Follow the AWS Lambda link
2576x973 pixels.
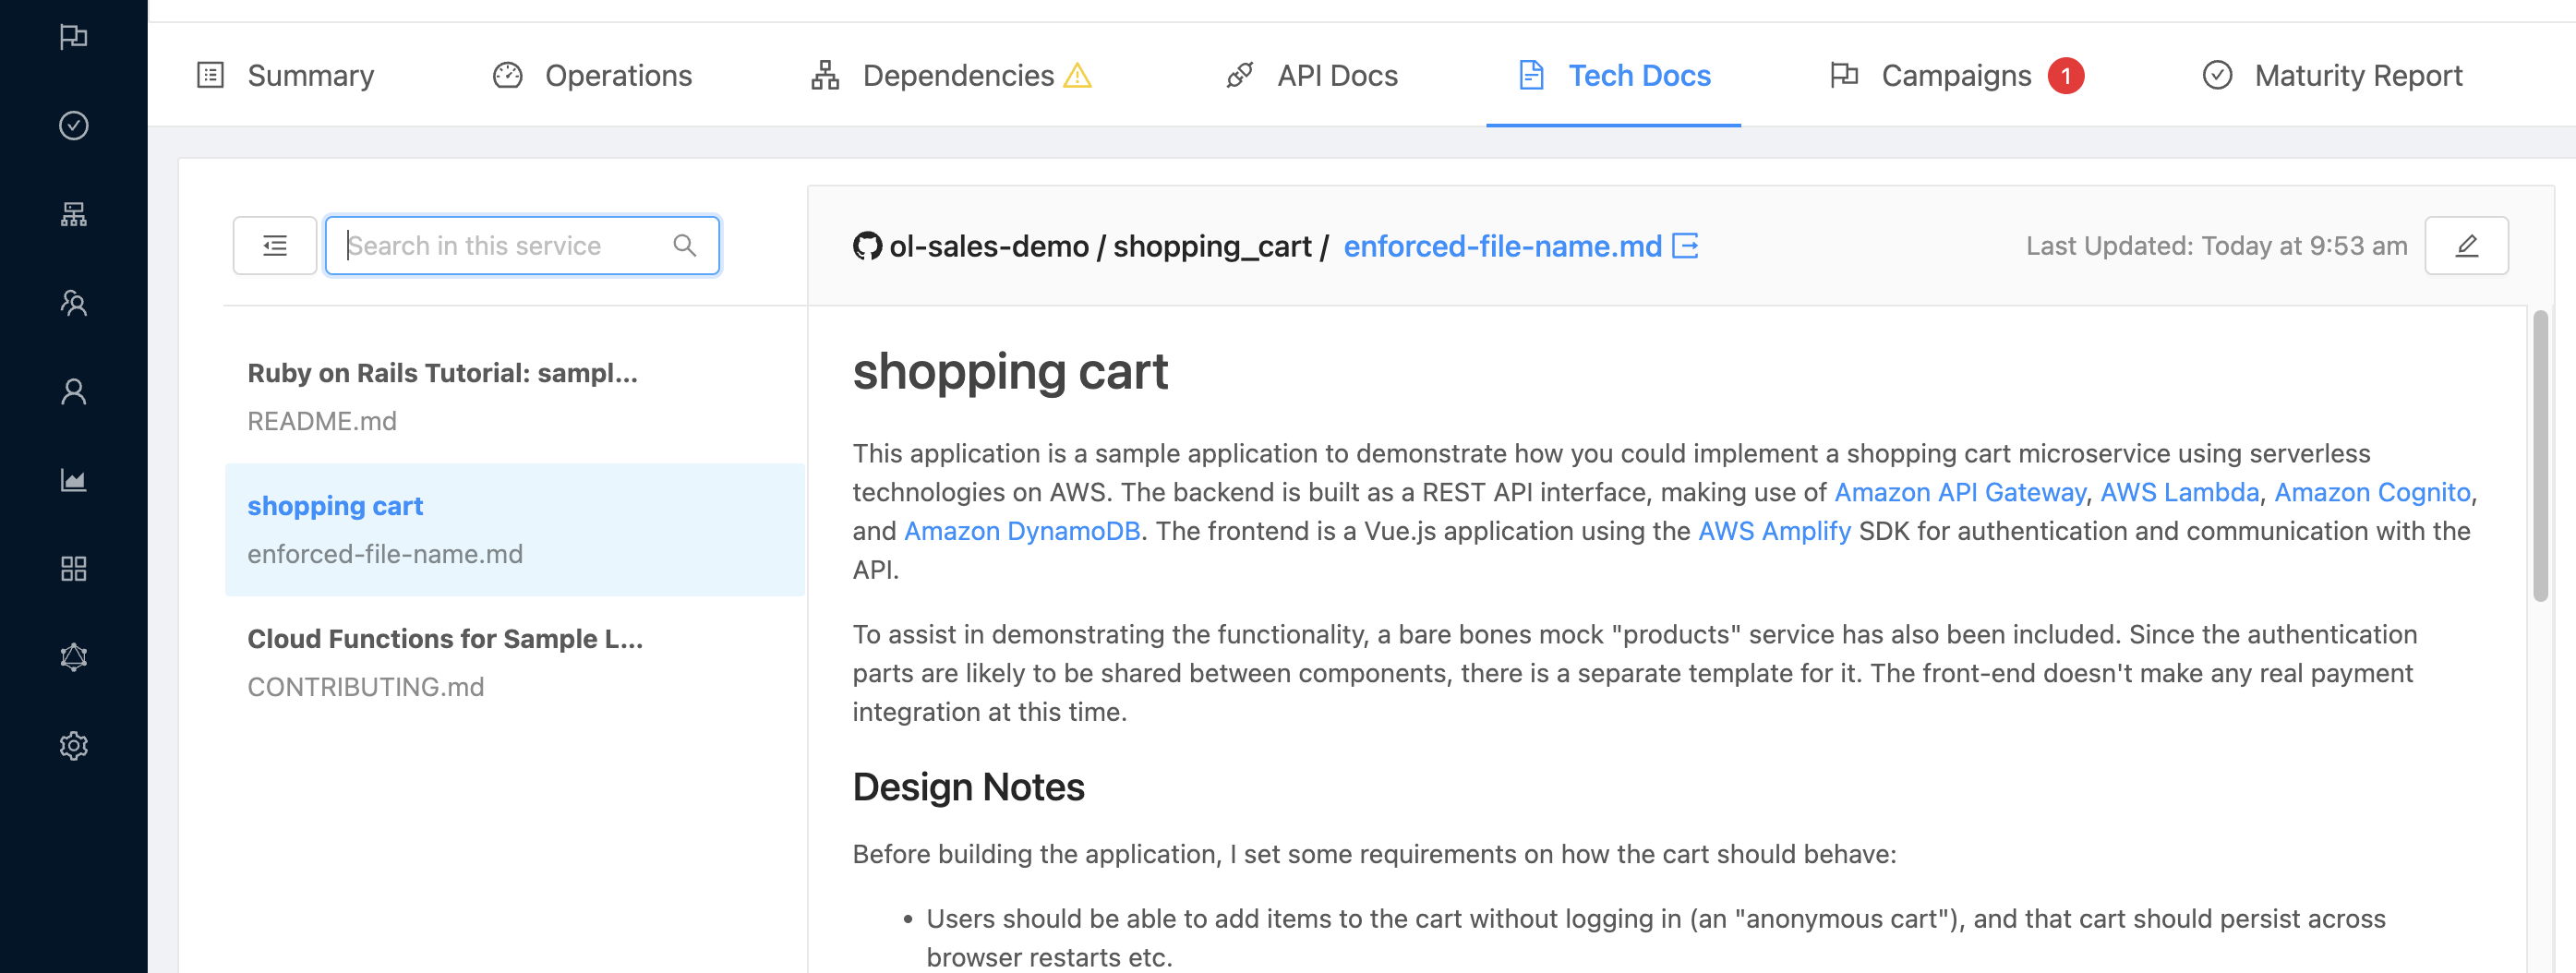(2180, 492)
